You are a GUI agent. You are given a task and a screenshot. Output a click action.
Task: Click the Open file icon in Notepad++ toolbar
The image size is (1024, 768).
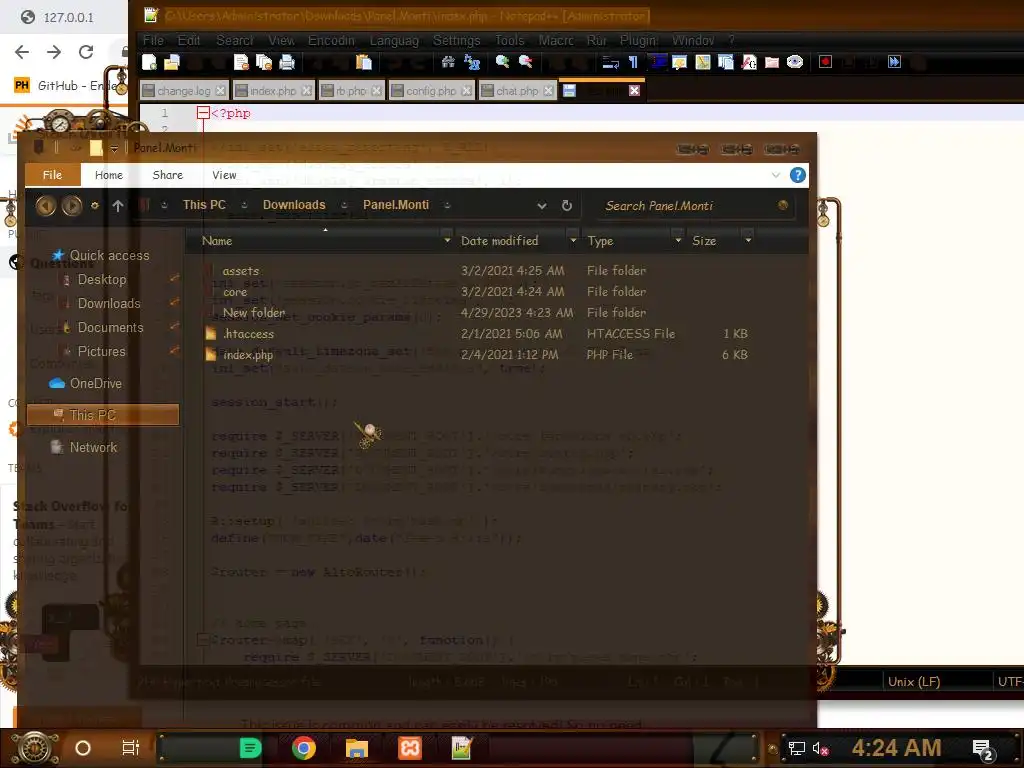[x=172, y=62]
